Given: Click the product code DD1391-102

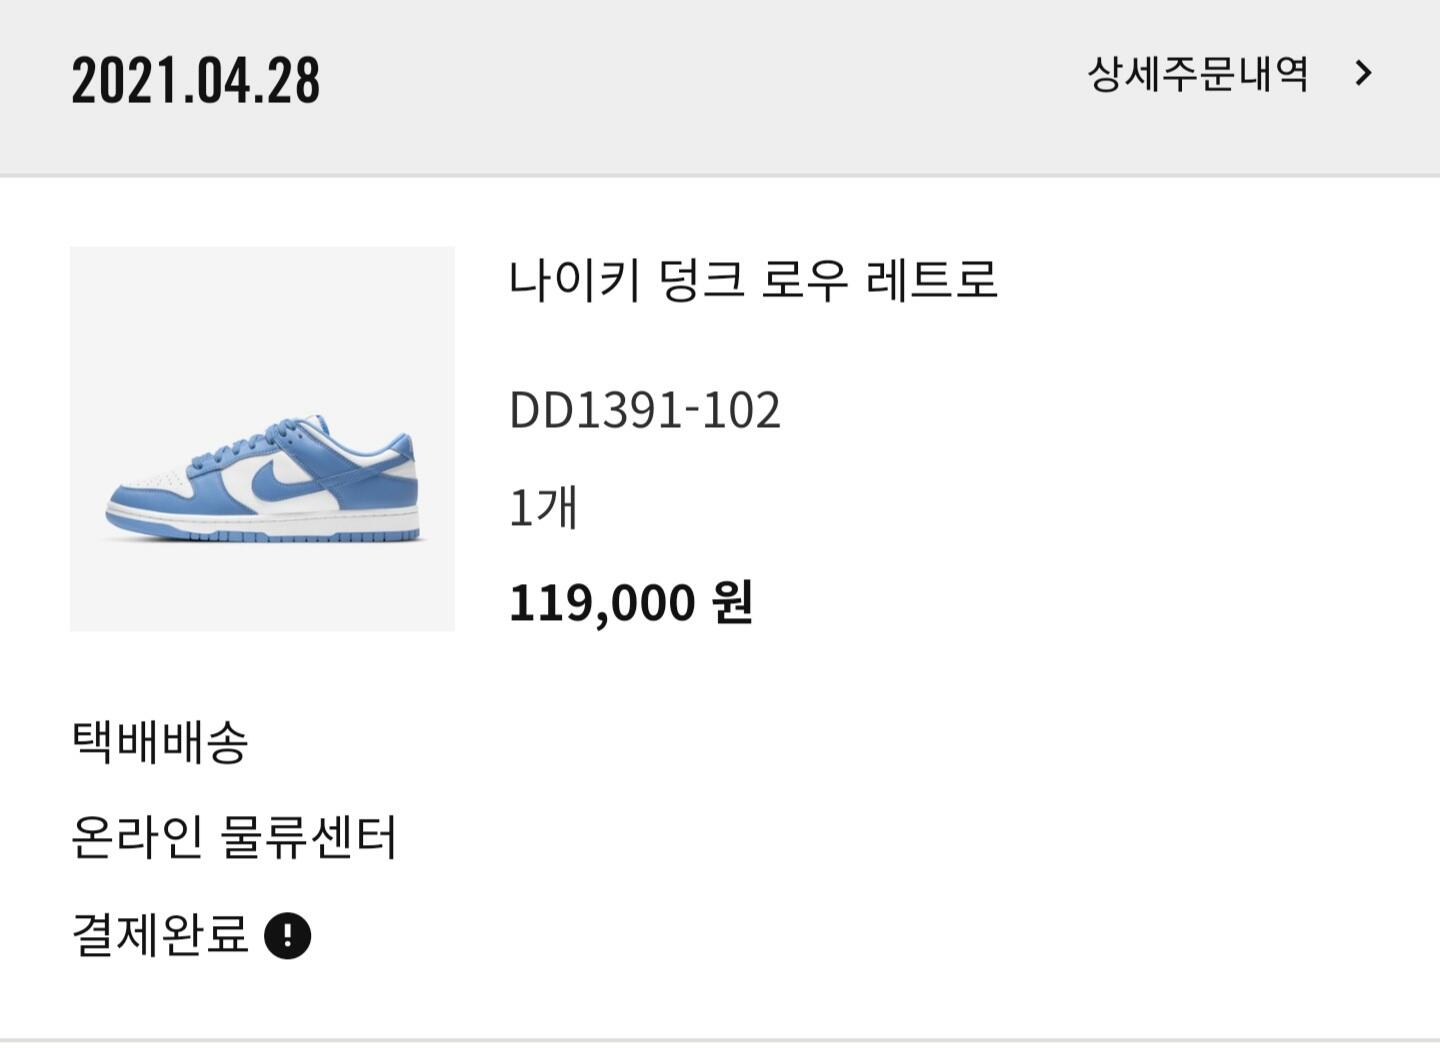Looking at the screenshot, I should coord(645,410).
